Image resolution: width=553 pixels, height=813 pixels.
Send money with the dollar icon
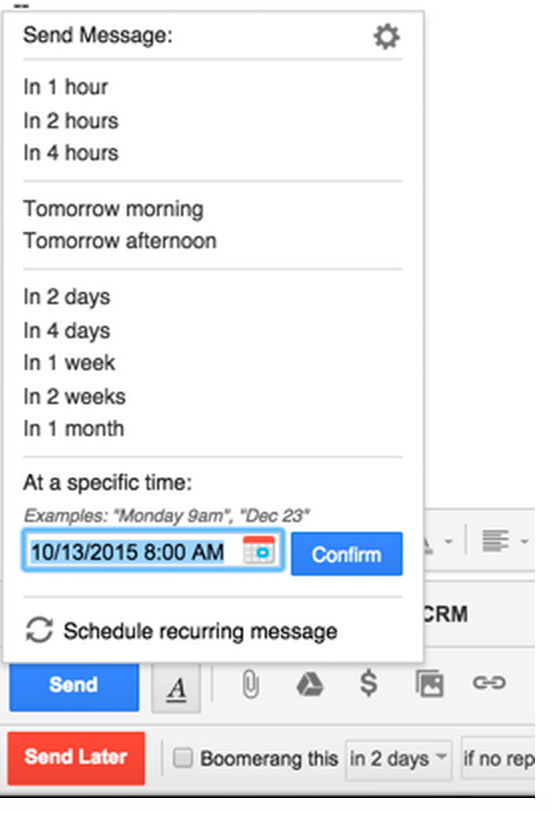368,683
